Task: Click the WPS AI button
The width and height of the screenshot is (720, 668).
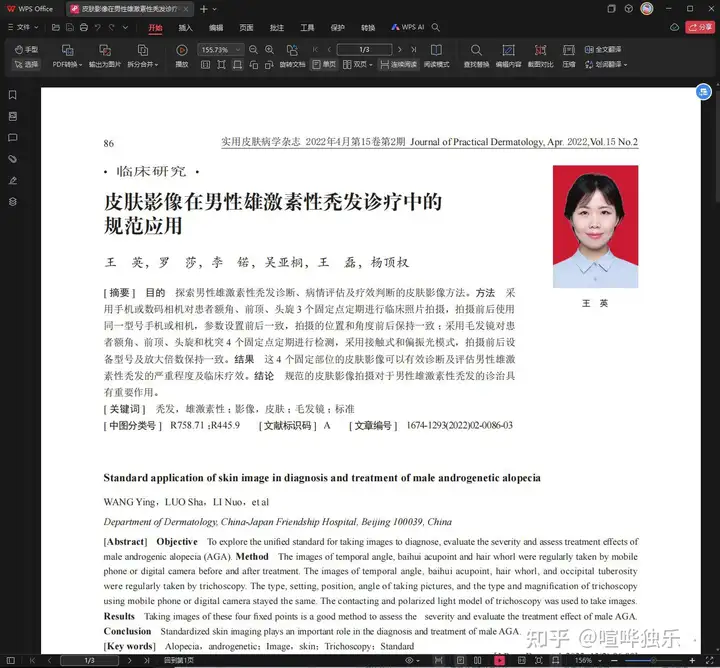Action: 407,28
